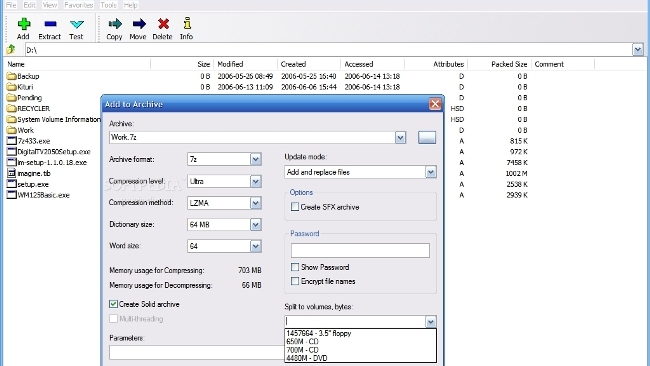
Task: Select the Pending folder icon
Action: point(12,98)
